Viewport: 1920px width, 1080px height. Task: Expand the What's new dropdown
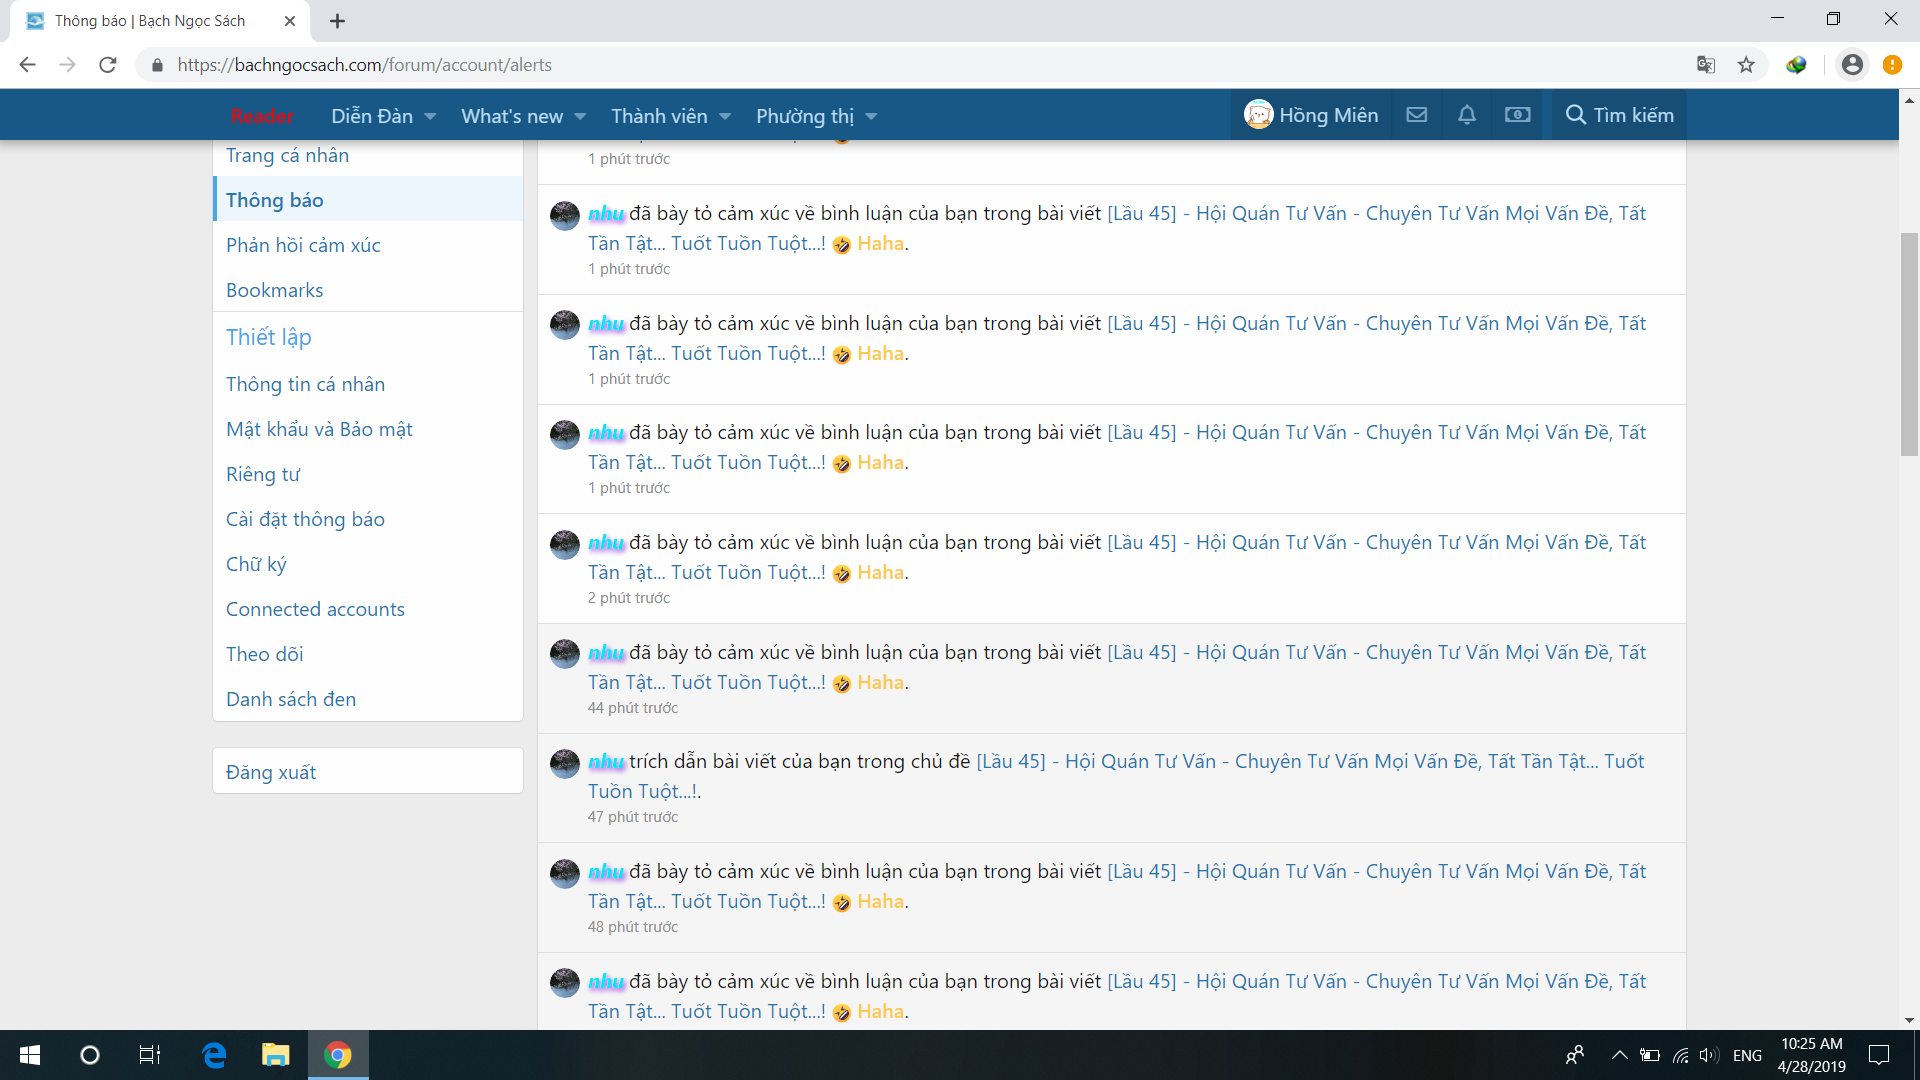[580, 116]
